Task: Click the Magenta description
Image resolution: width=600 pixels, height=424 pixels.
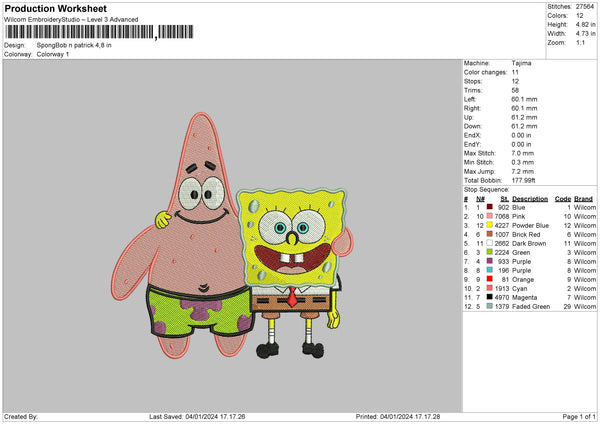Action: click(524, 297)
